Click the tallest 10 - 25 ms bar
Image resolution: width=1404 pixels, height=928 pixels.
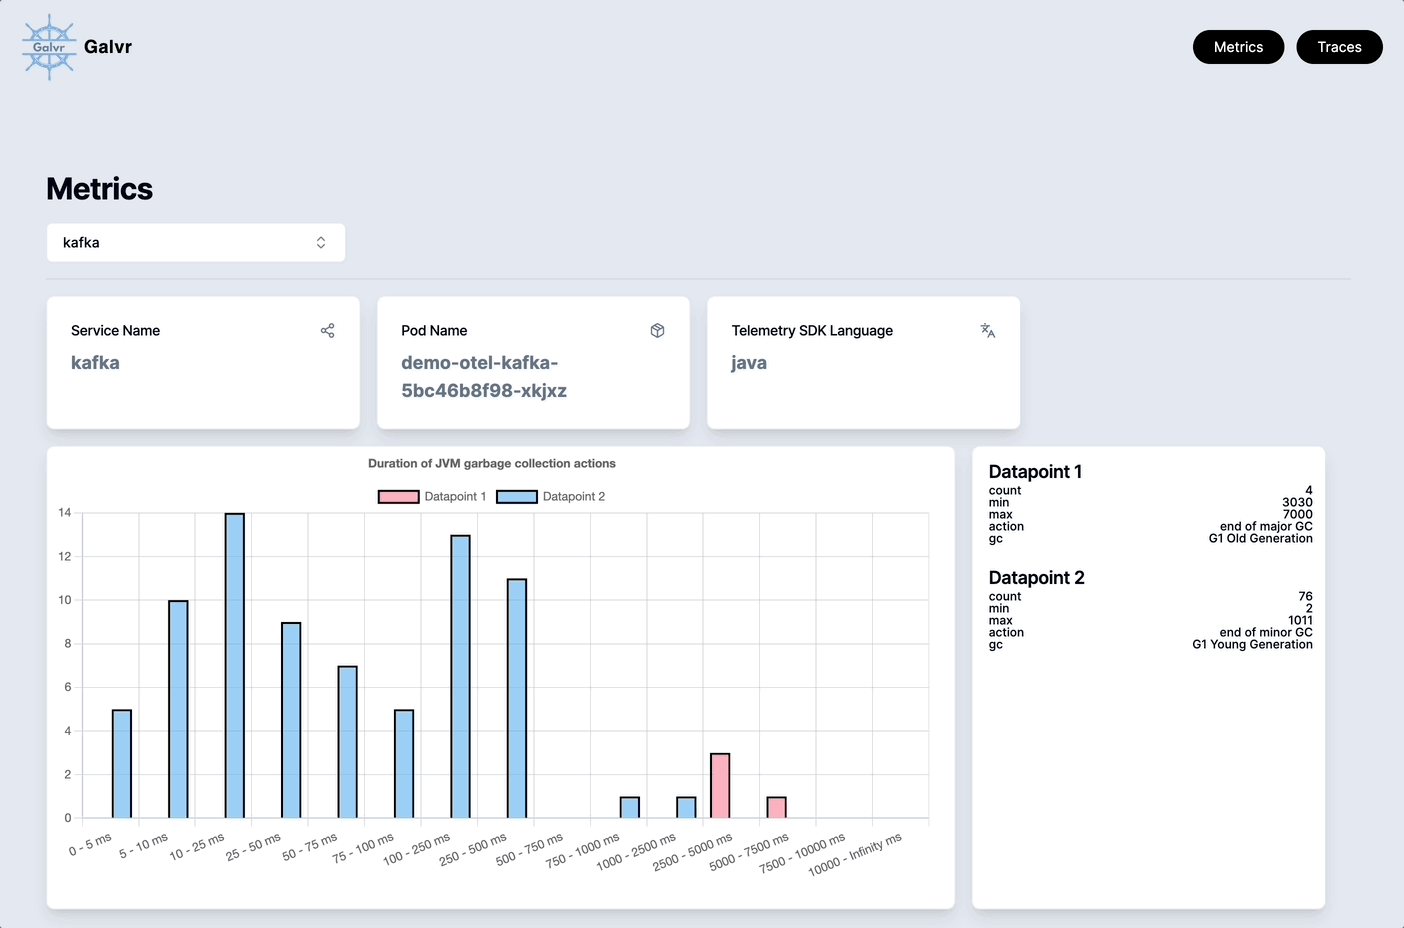[x=235, y=666]
